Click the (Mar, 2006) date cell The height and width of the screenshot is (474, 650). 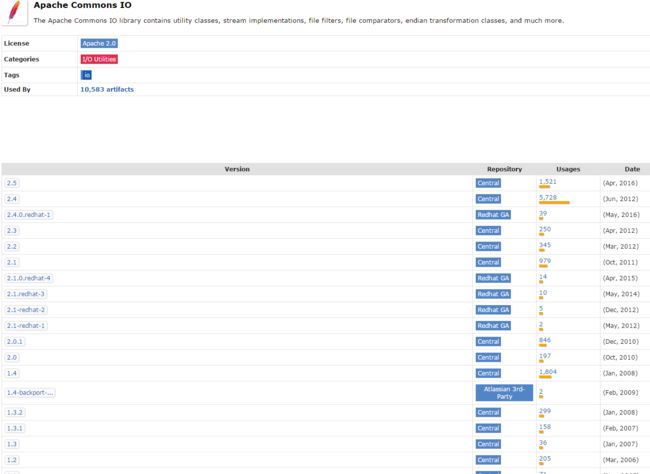click(x=620, y=460)
